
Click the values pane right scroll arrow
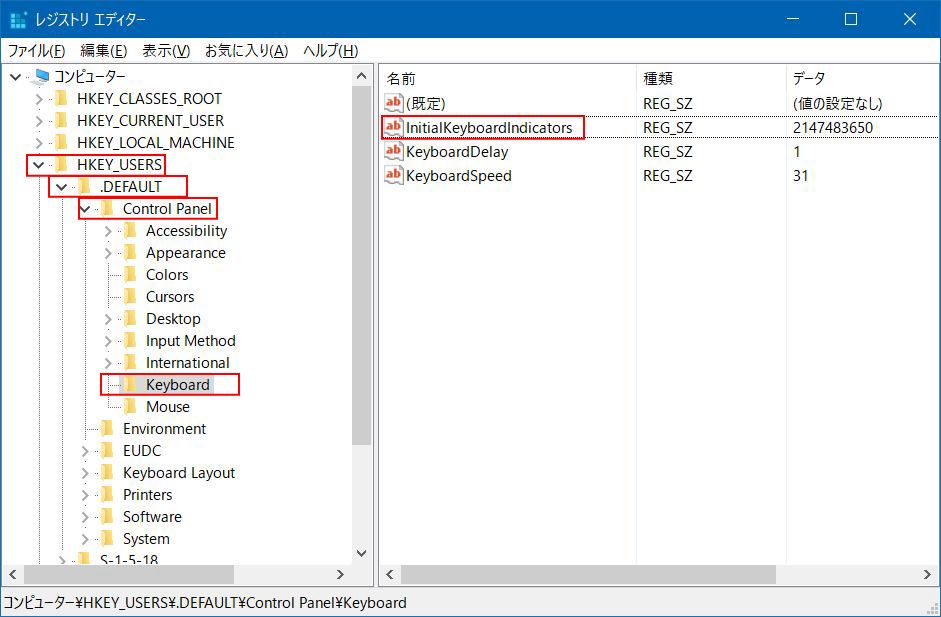coord(927,575)
